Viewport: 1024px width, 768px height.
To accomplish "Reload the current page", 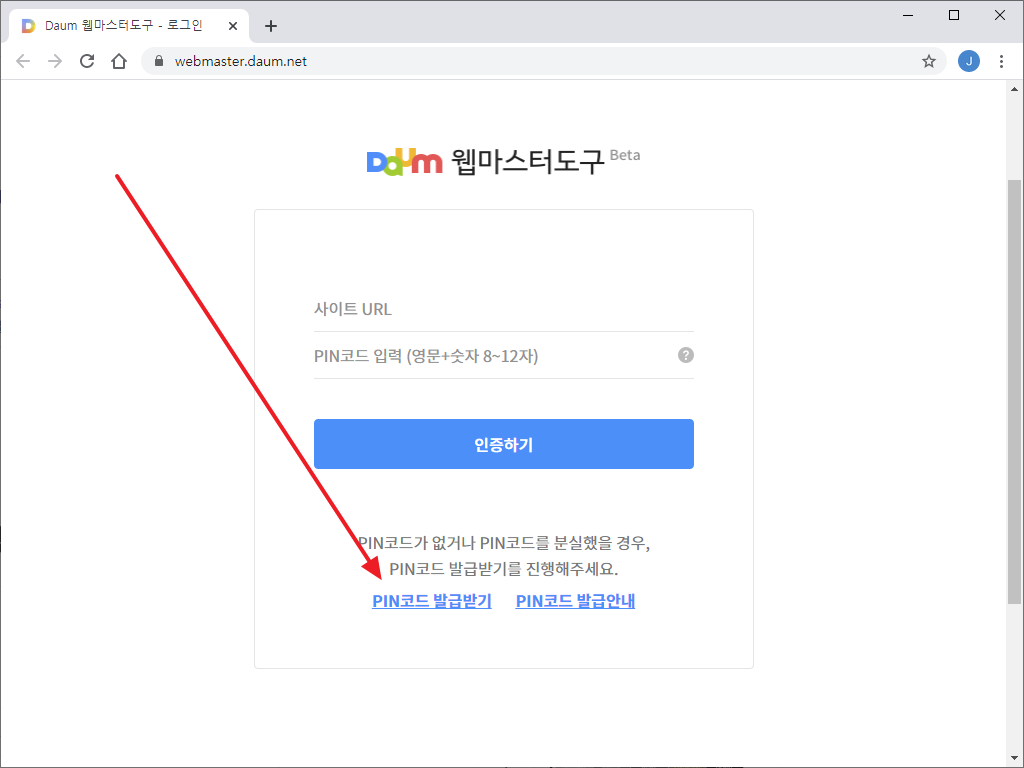I will 87,61.
